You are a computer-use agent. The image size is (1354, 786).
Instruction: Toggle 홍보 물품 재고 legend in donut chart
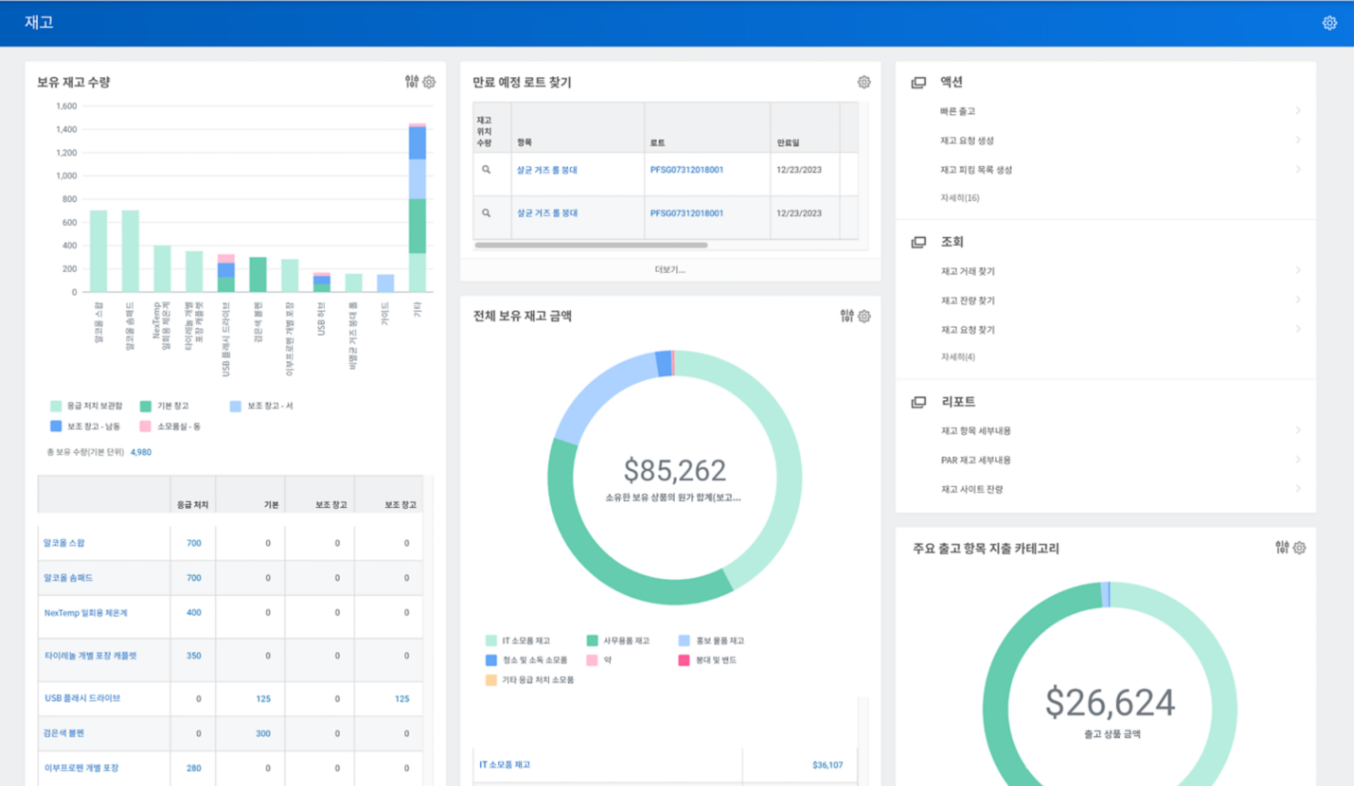[720, 640]
